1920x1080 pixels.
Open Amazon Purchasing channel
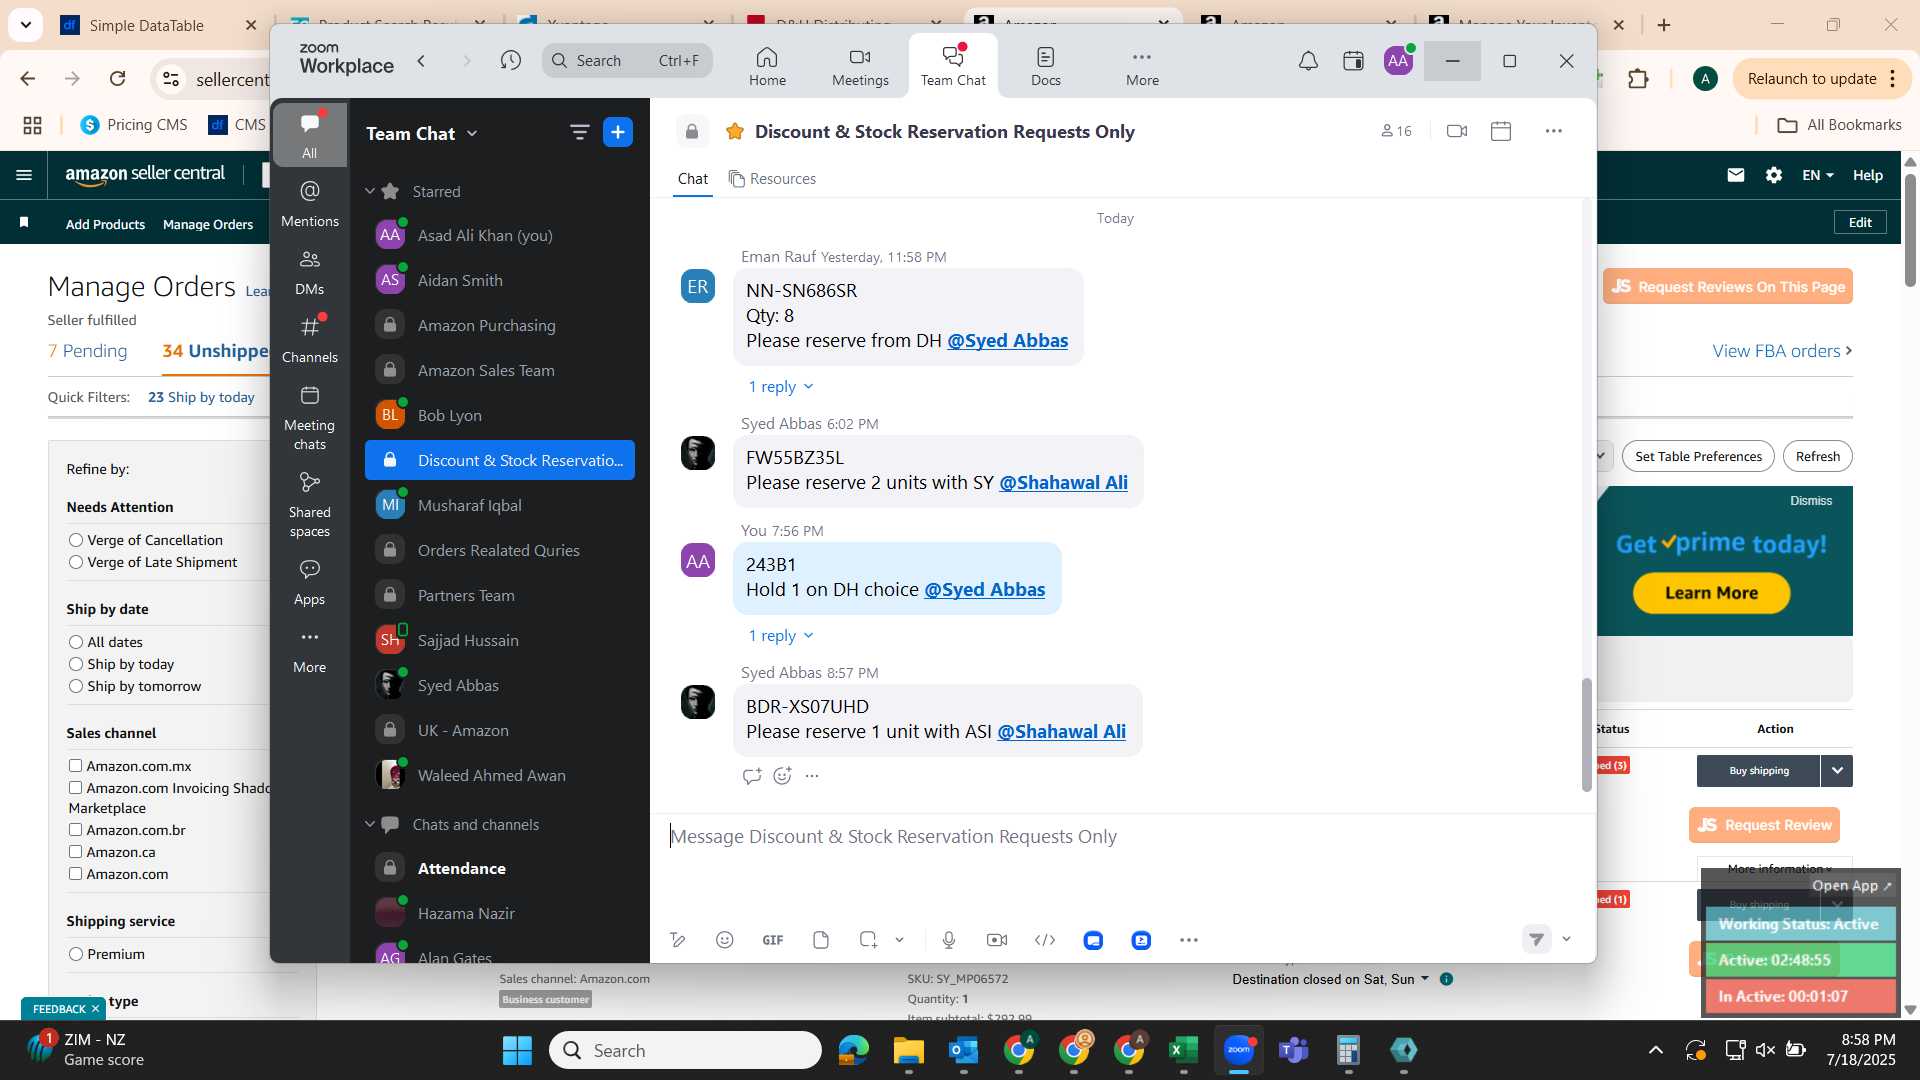point(500,325)
